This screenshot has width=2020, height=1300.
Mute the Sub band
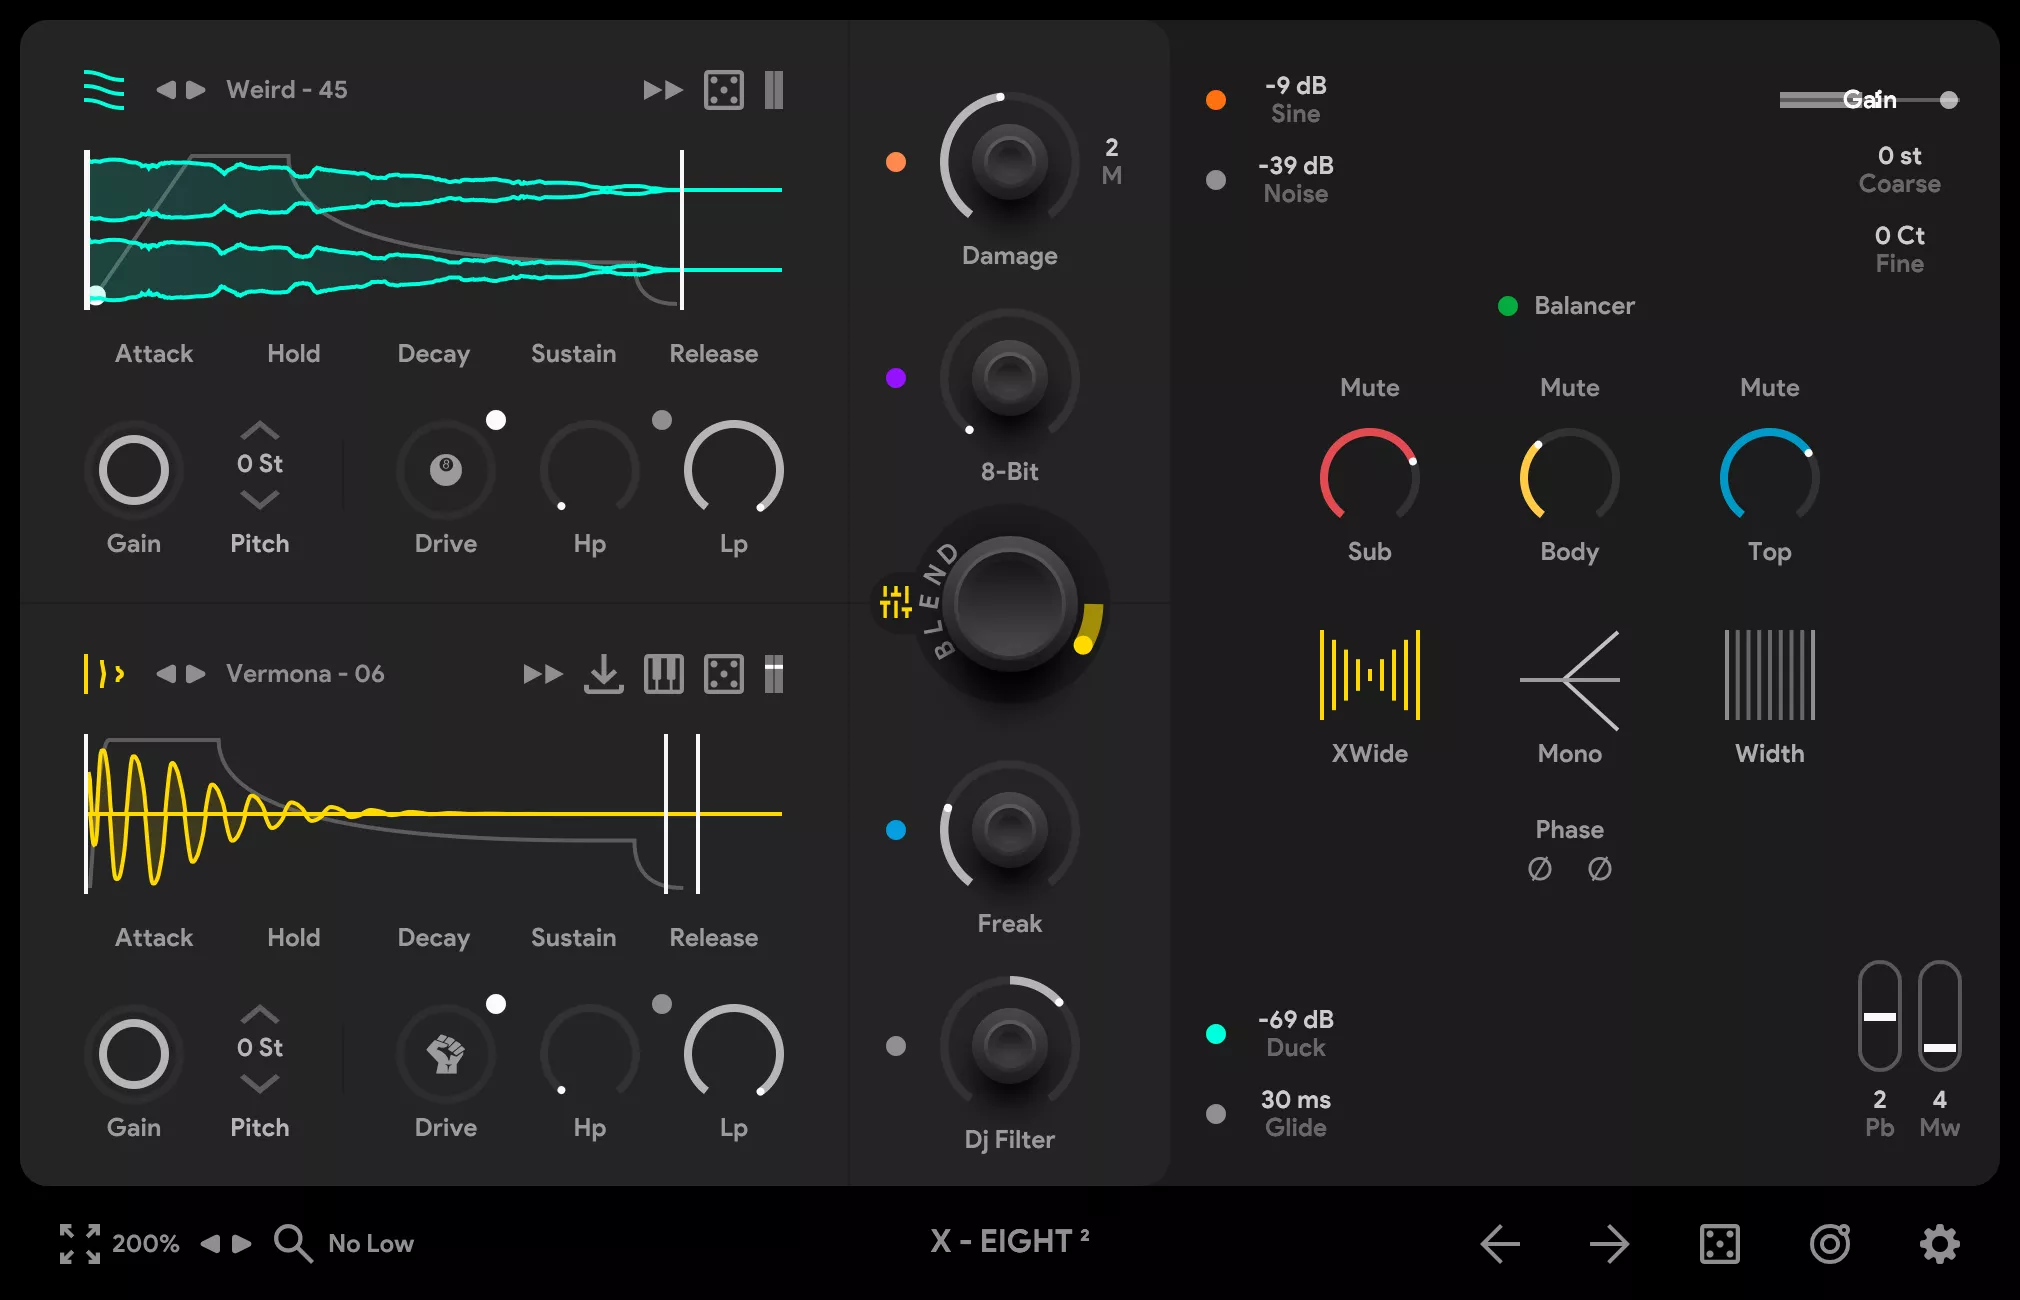[1369, 387]
